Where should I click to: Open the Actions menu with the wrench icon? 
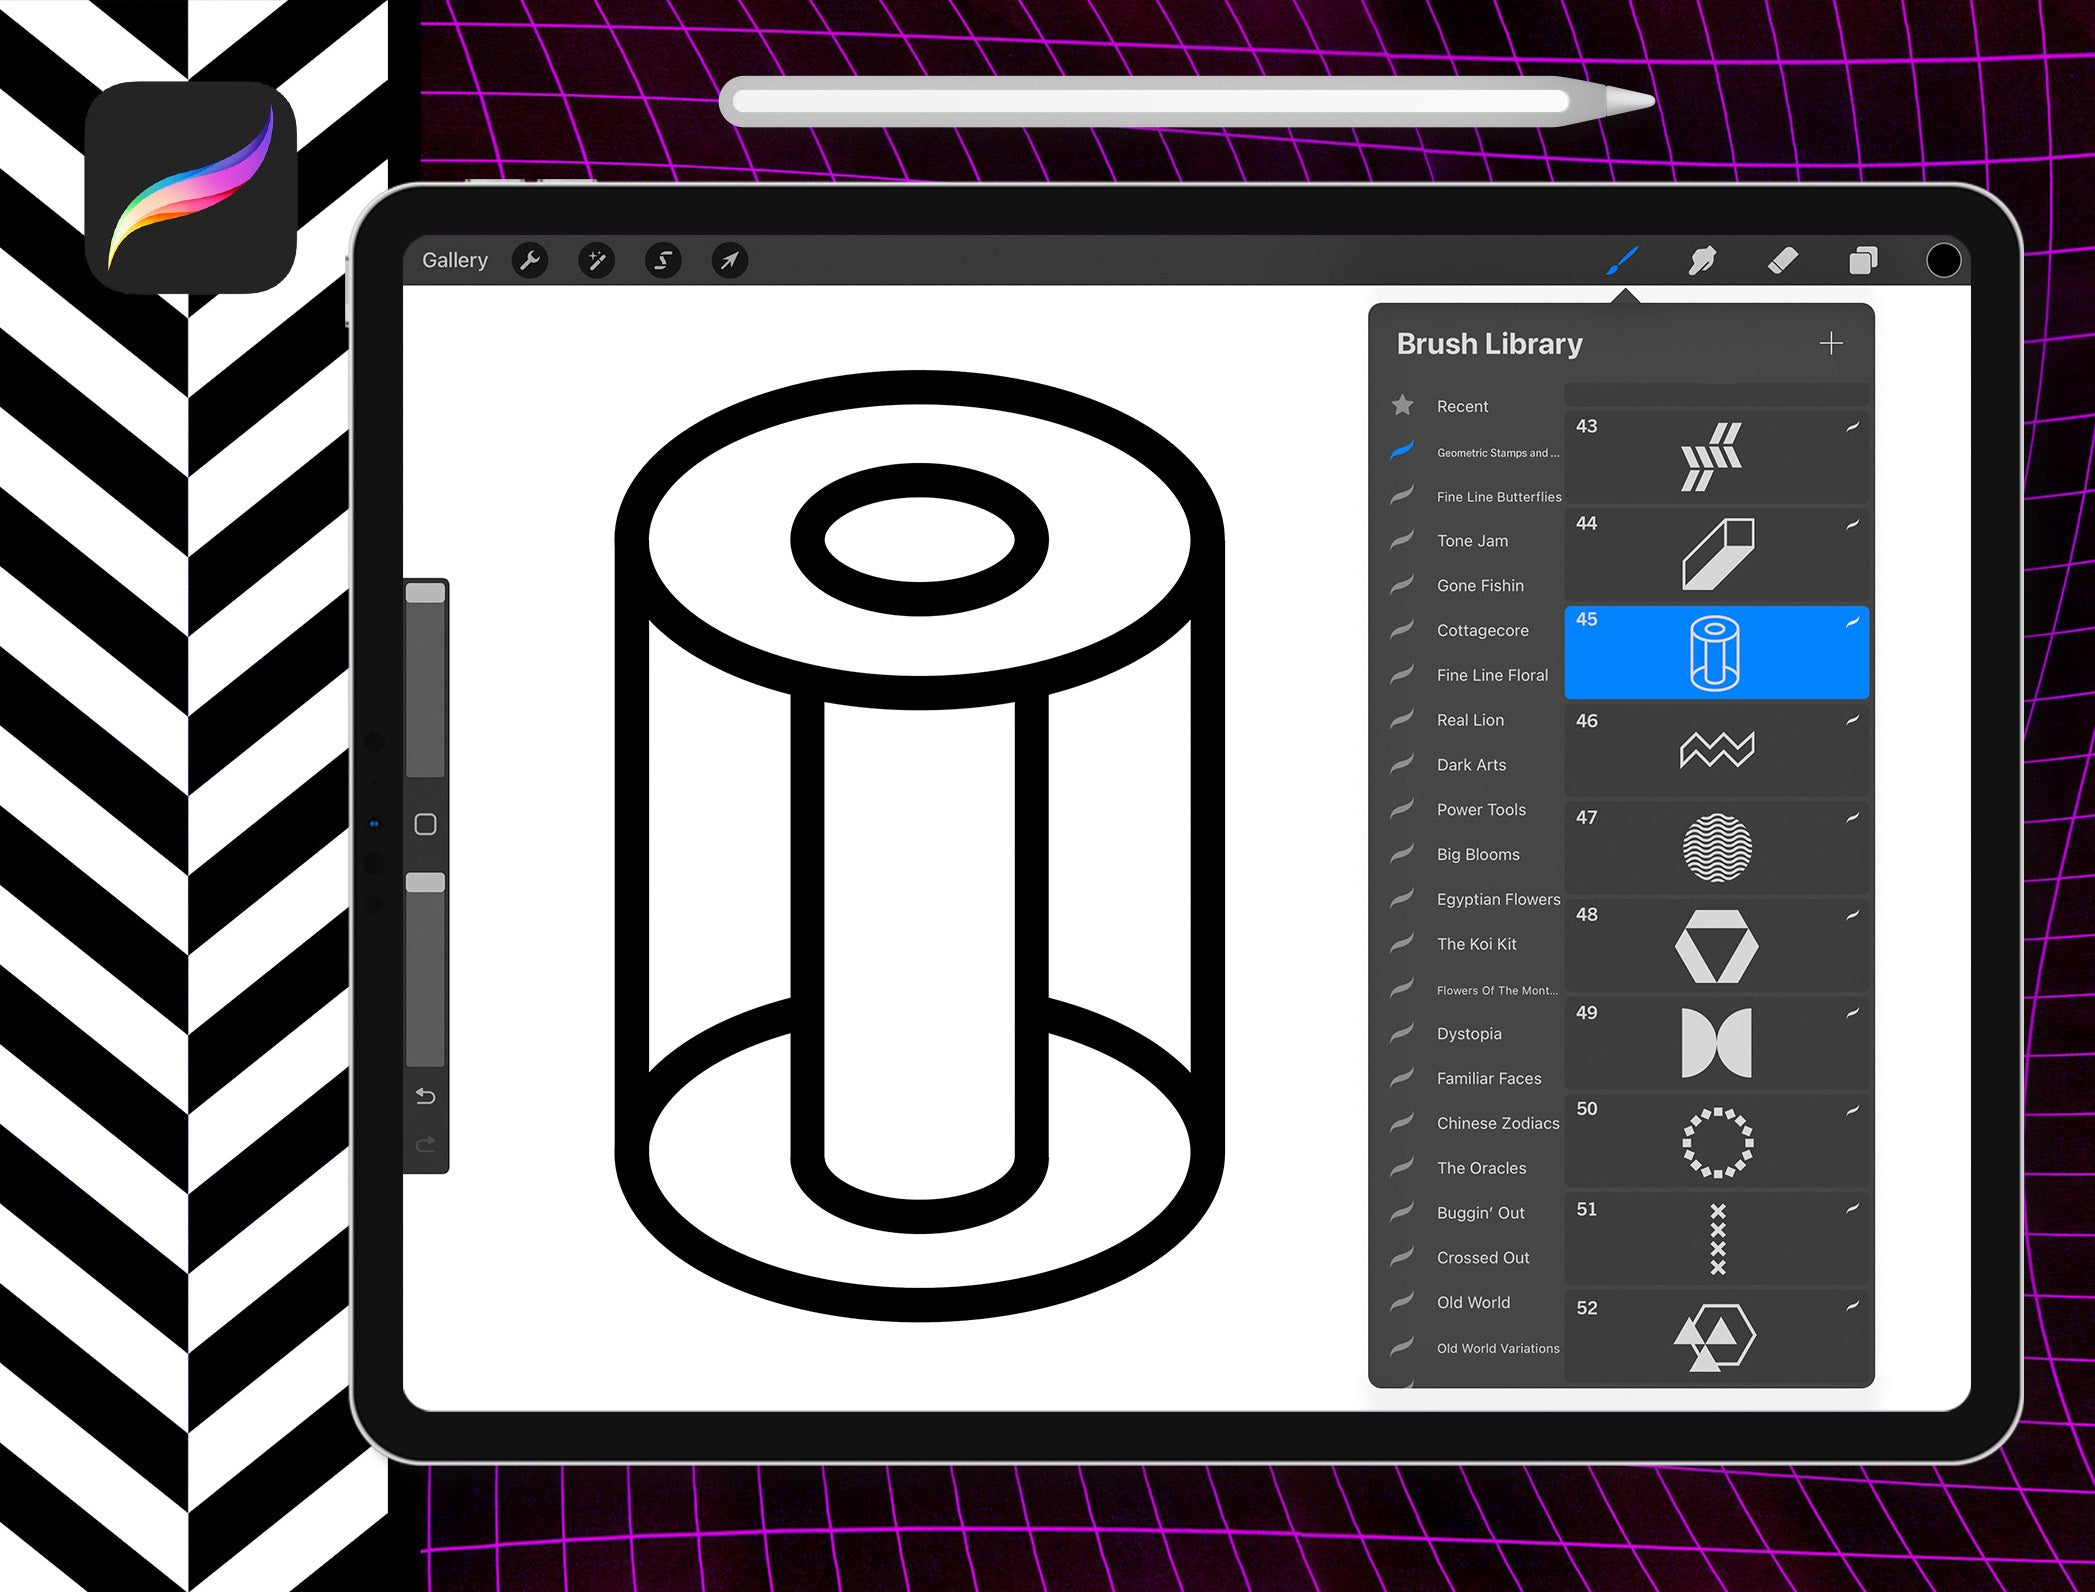[530, 260]
